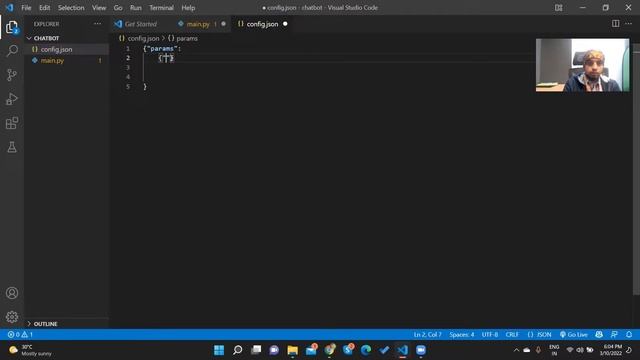This screenshot has width=640, height=360.
Task: Select main.py in the Explorer tree
Action: coord(52,60)
